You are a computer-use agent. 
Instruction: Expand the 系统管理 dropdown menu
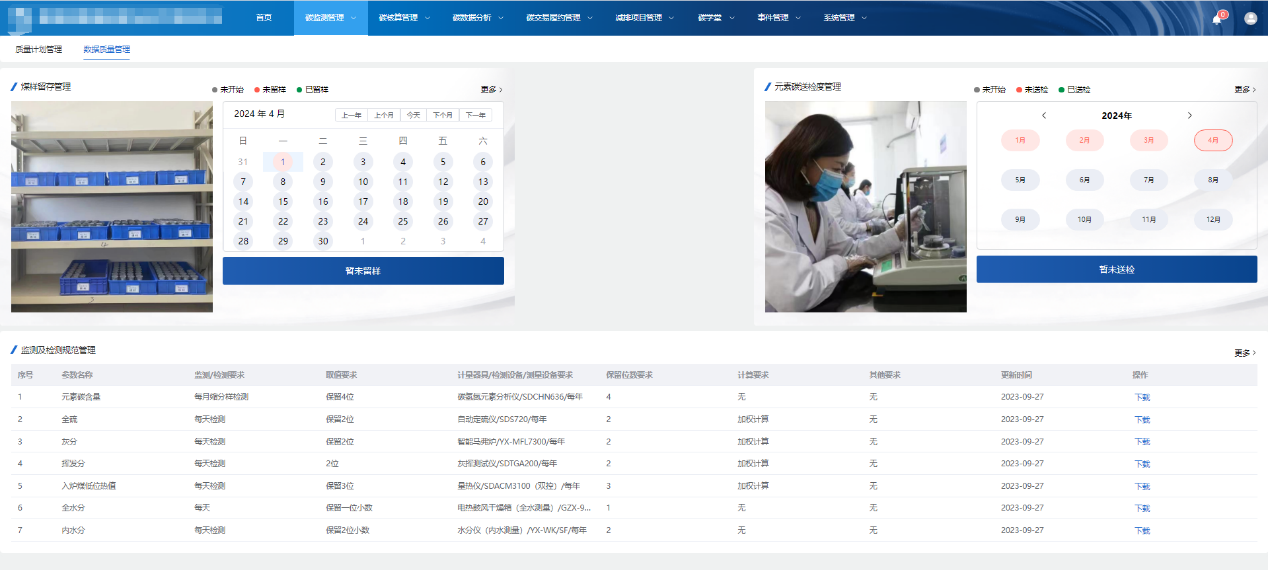(x=845, y=18)
